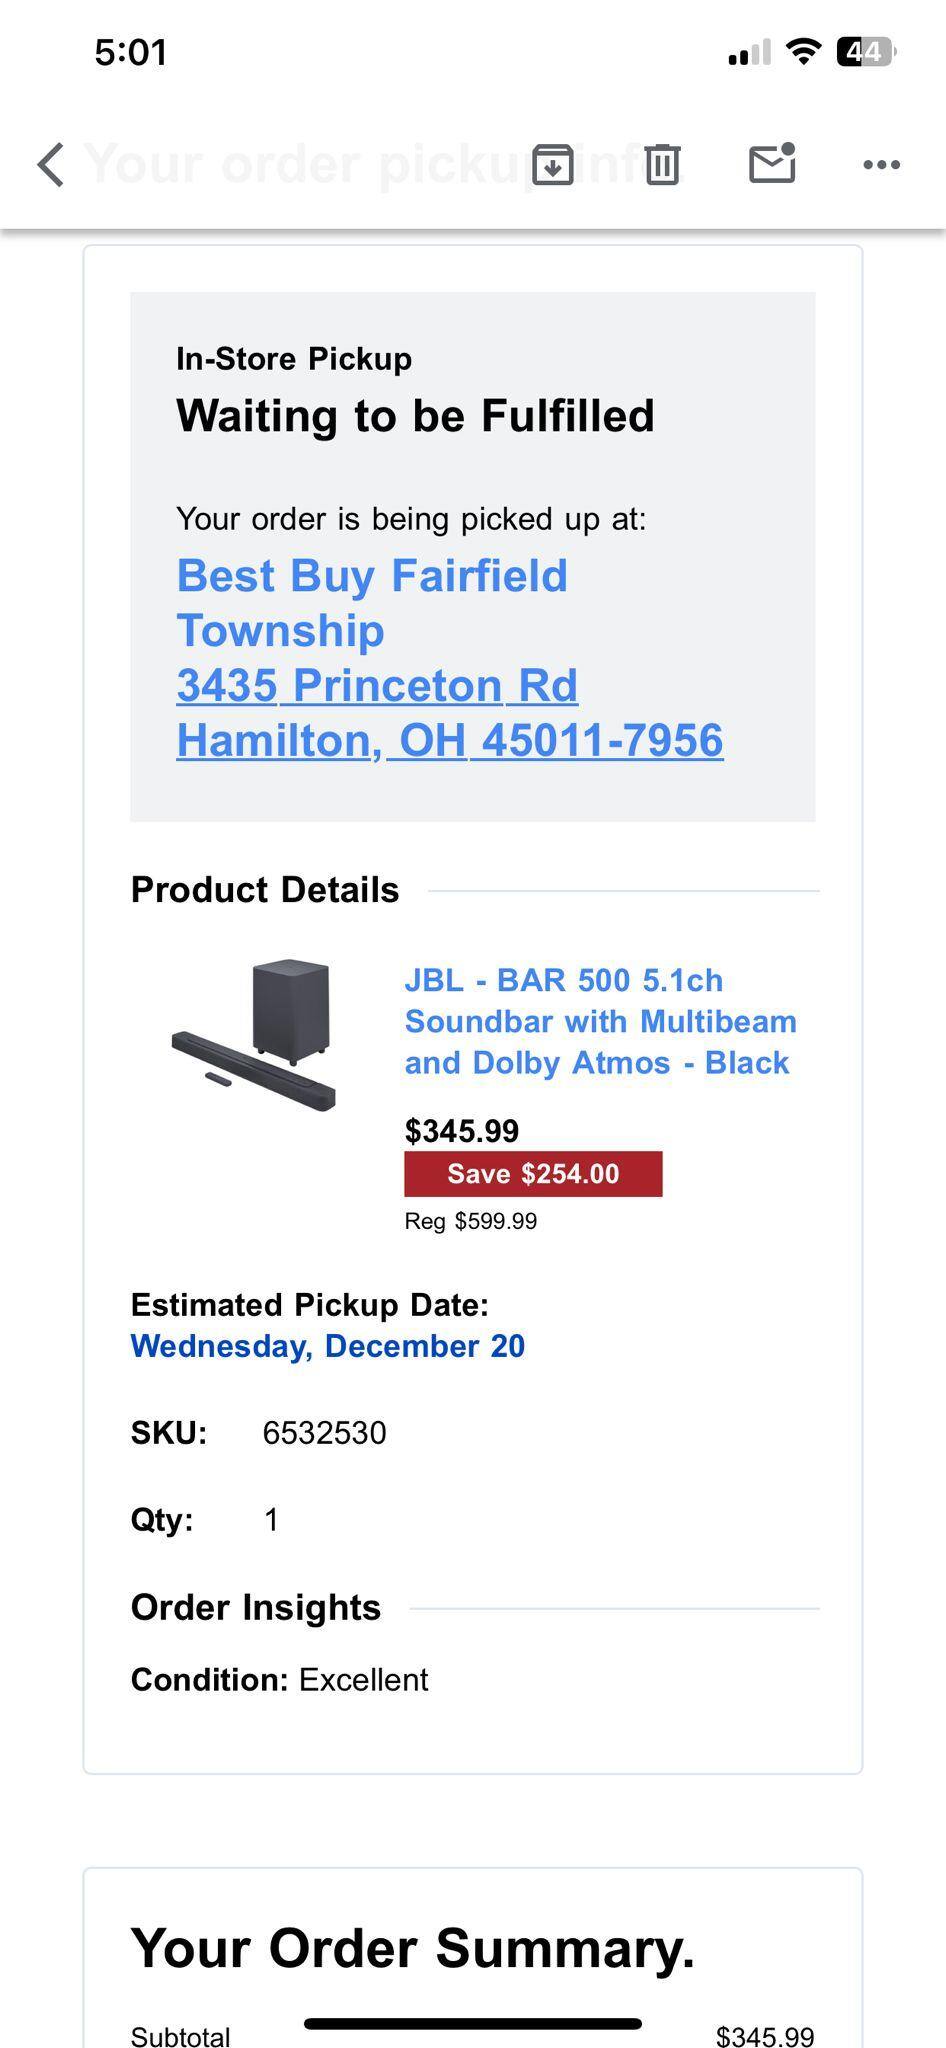The width and height of the screenshot is (946, 2048).
Task: Tap the Wednesday, December 20 pickup date
Action: tap(327, 1346)
